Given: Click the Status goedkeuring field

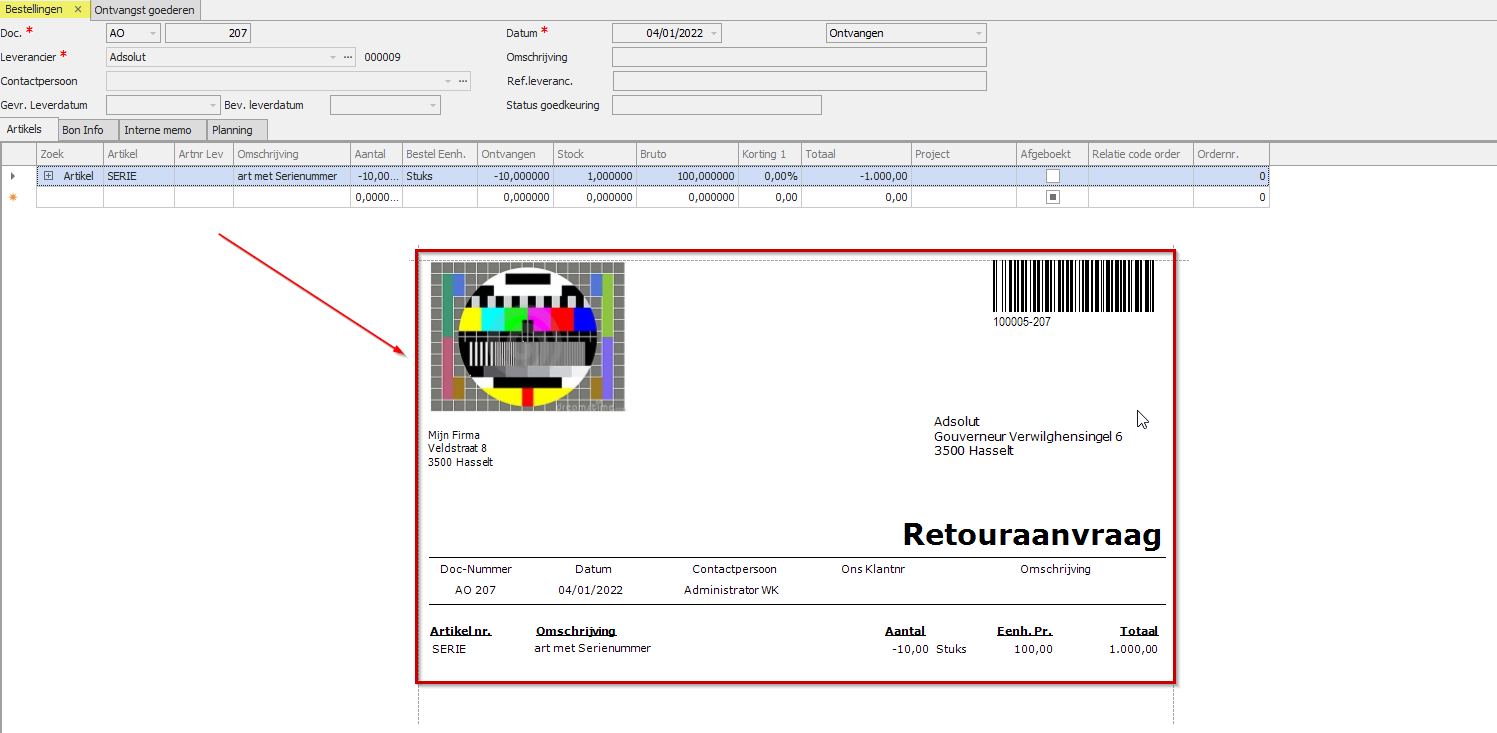Looking at the screenshot, I should click(716, 105).
